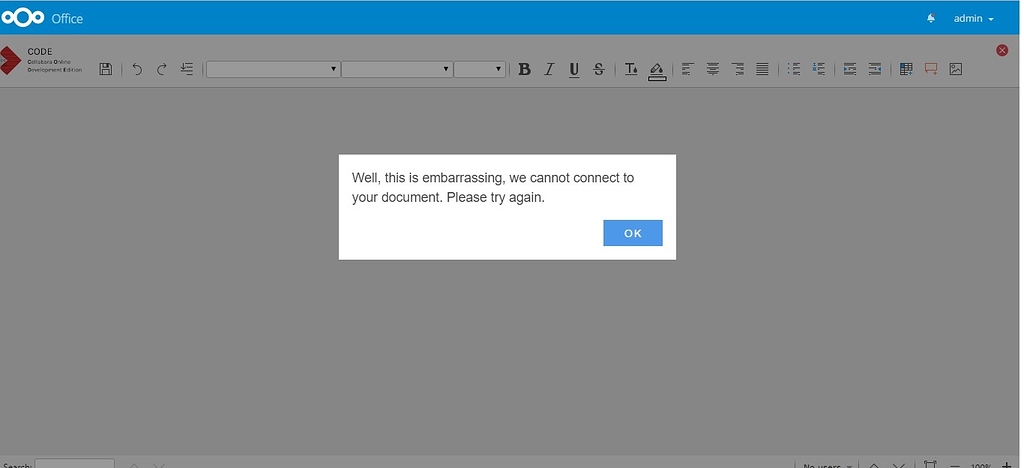Image resolution: width=1024 pixels, height=468 pixels.
Task: Insert an image graphic
Action: click(955, 69)
